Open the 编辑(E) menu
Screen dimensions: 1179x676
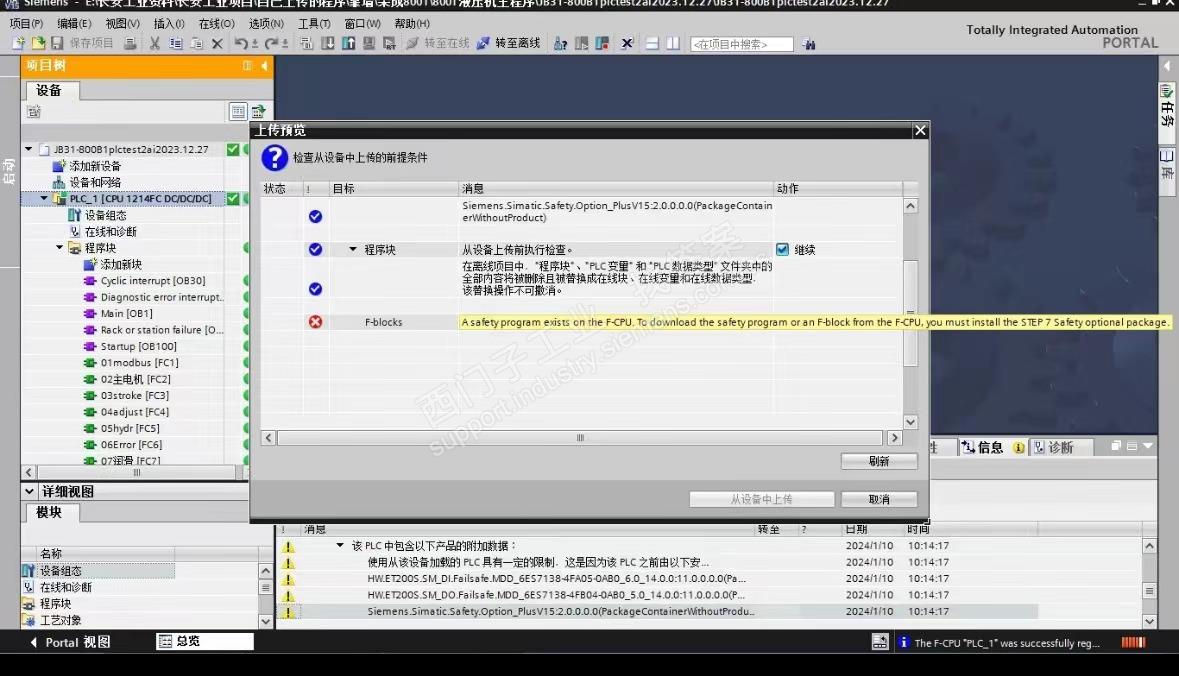point(74,23)
